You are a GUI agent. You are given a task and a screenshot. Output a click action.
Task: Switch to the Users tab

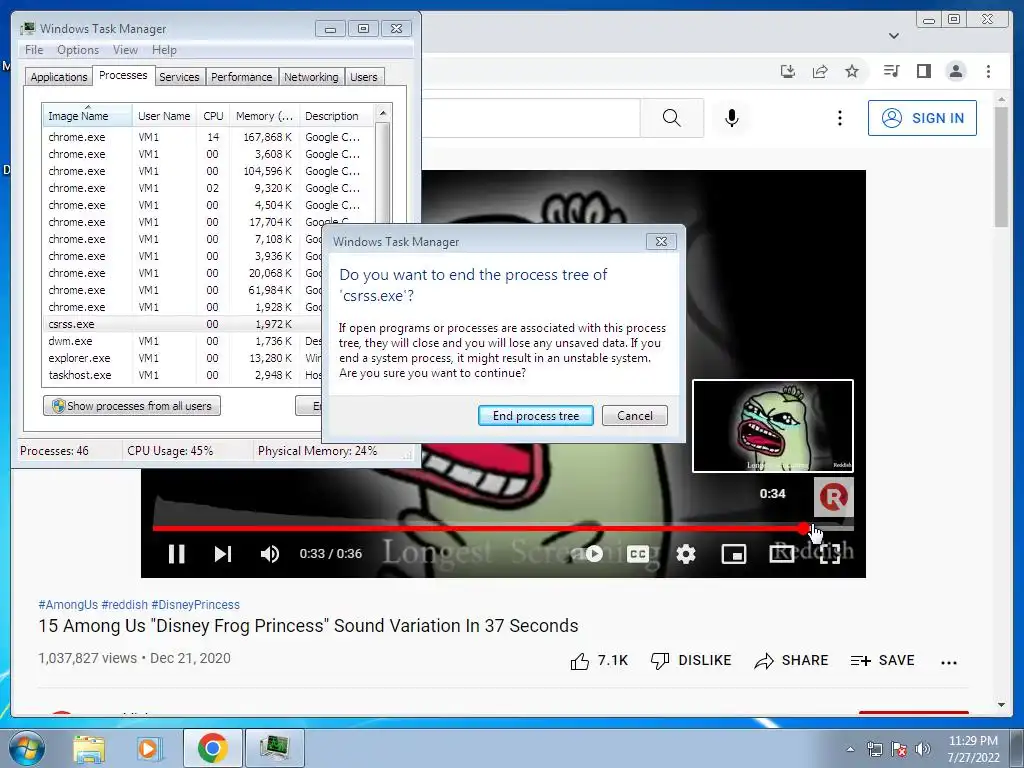pyautogui.click(x=363, y=77)
